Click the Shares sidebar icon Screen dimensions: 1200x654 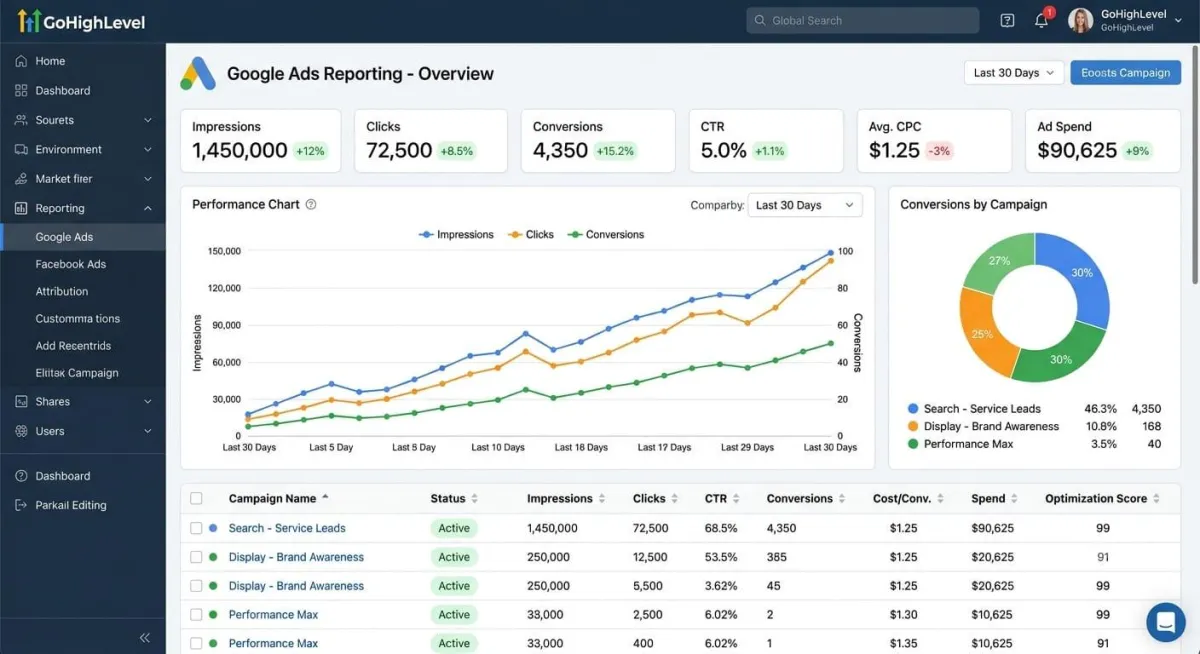(21, 401)
